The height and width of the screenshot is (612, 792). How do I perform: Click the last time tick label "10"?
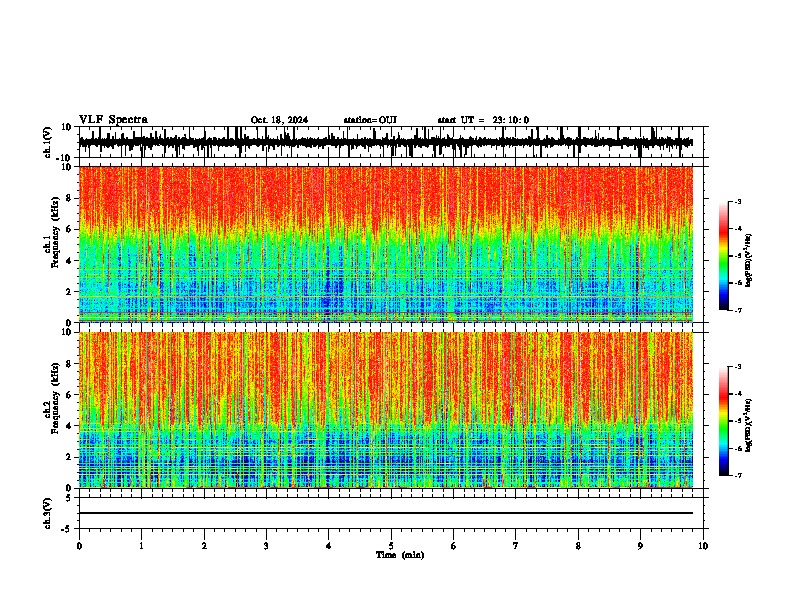[703, 546]
